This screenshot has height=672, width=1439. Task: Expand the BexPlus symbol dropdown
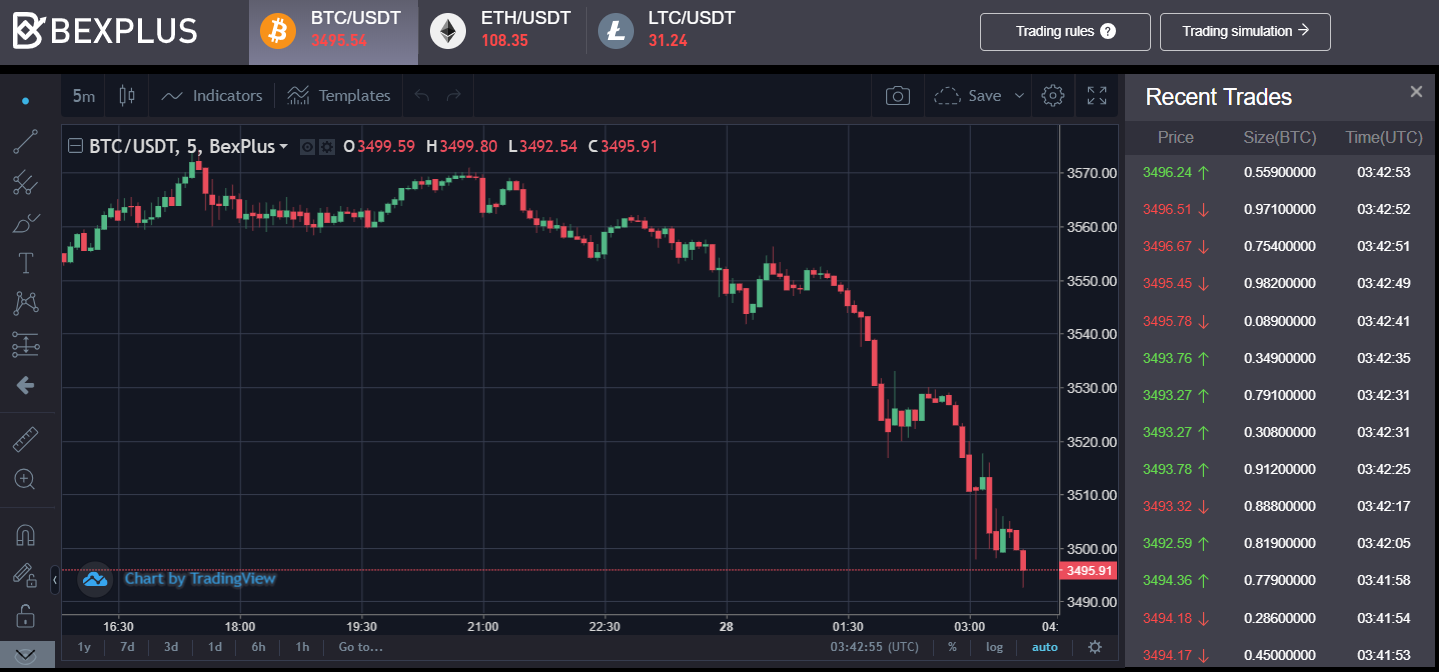281,146
